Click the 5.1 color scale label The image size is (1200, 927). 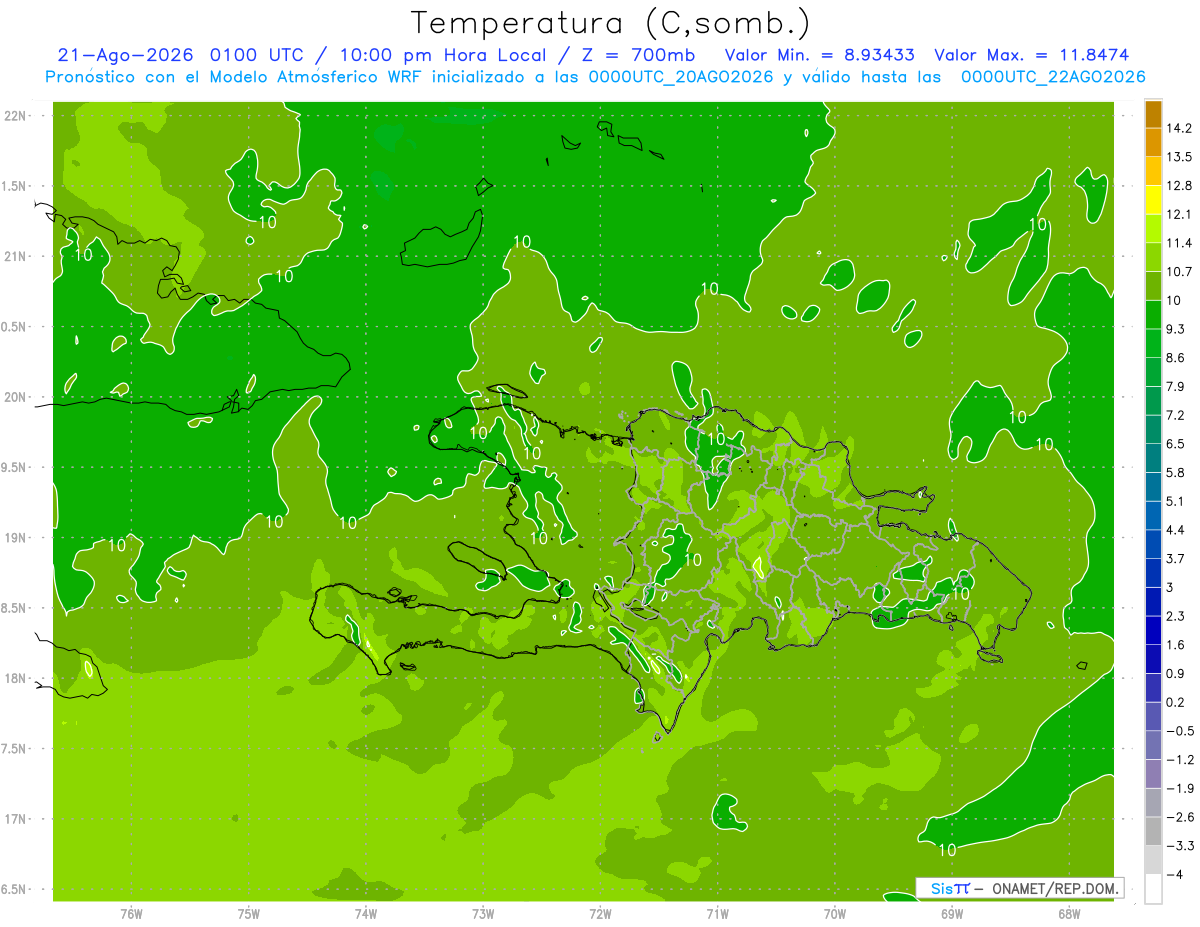coord(1176,501)
